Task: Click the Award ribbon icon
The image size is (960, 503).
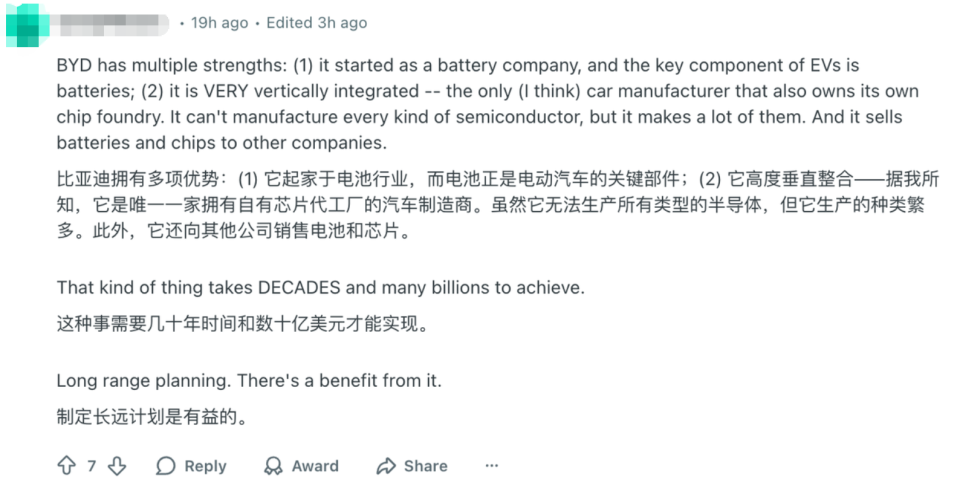Action: click(273, 466)
